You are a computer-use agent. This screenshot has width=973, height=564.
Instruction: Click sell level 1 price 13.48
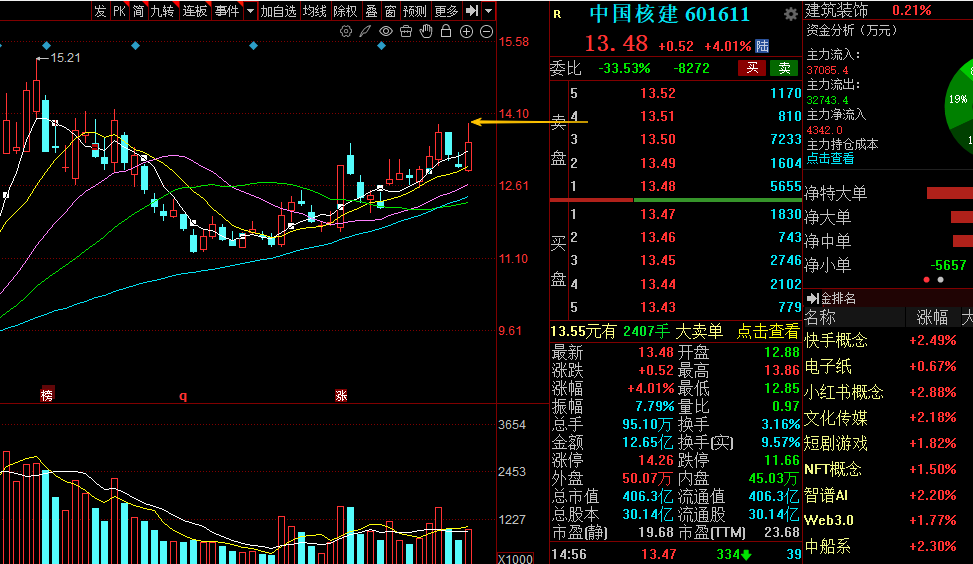[658, 186]
